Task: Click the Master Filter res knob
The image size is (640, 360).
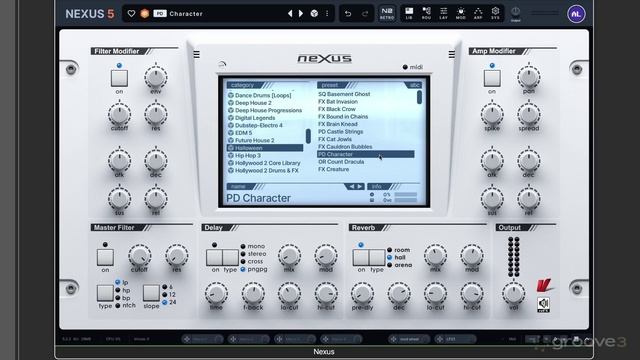Action: [176, 256]
